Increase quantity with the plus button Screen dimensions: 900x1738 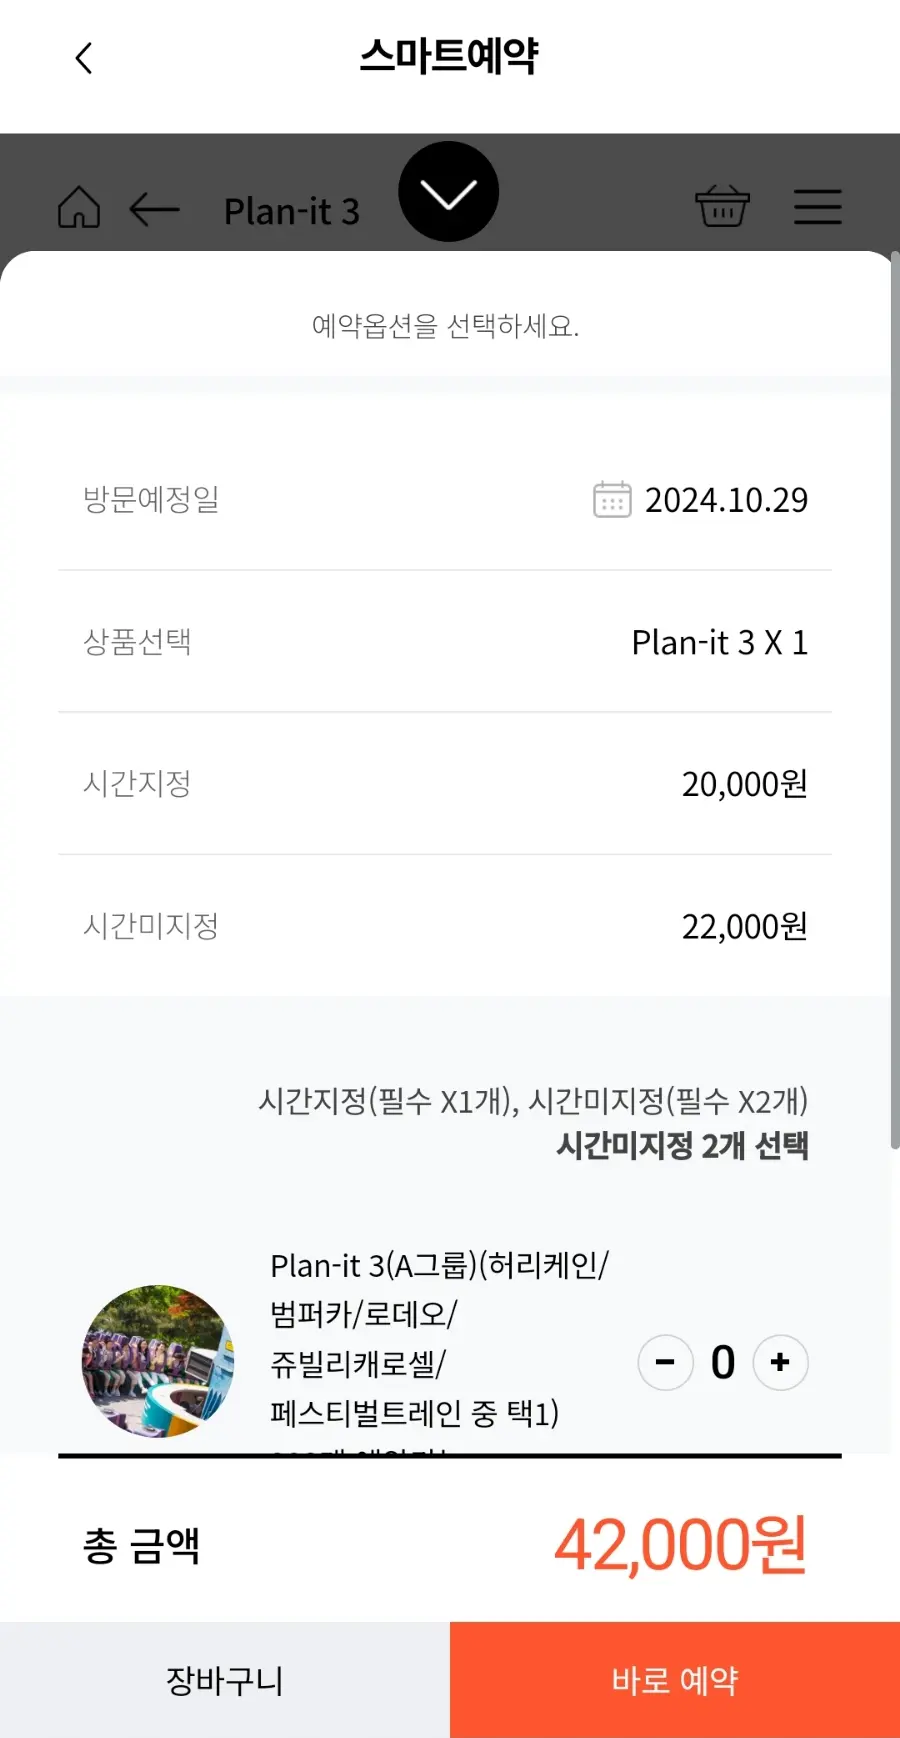pos(780,1362)
